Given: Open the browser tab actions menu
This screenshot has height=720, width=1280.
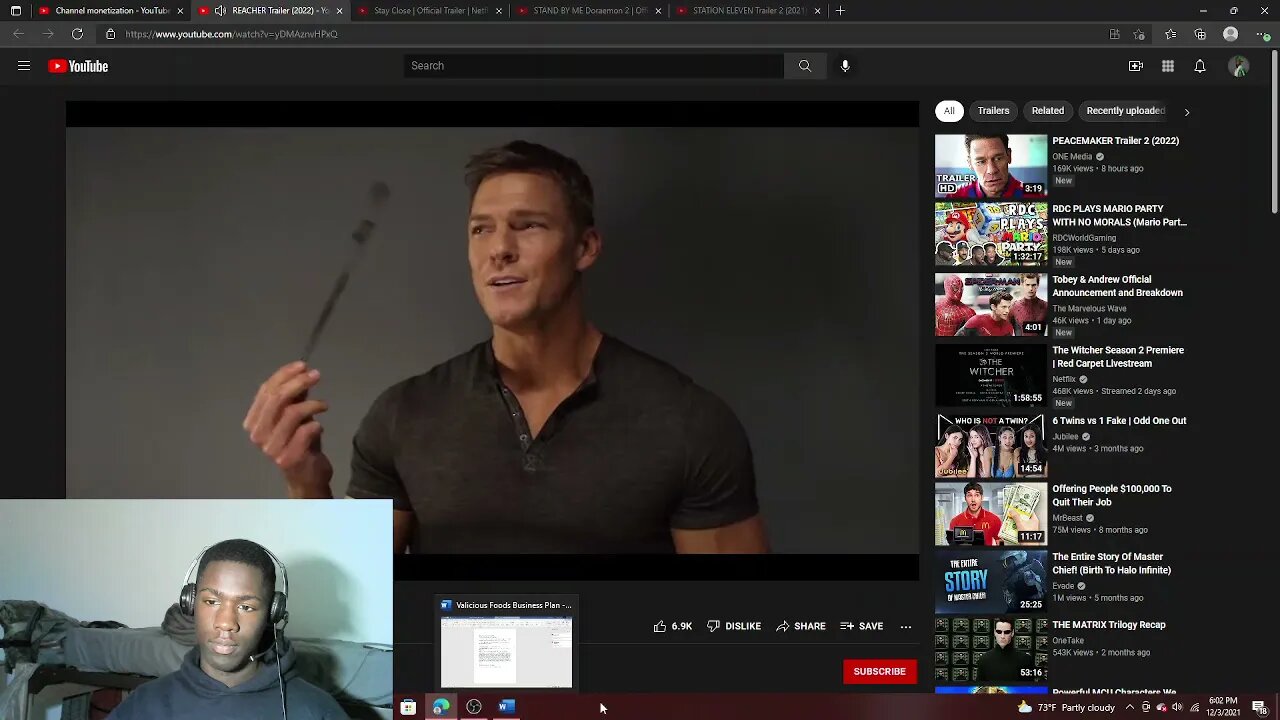Looking at the screenshot, I should tap(15, 11).
